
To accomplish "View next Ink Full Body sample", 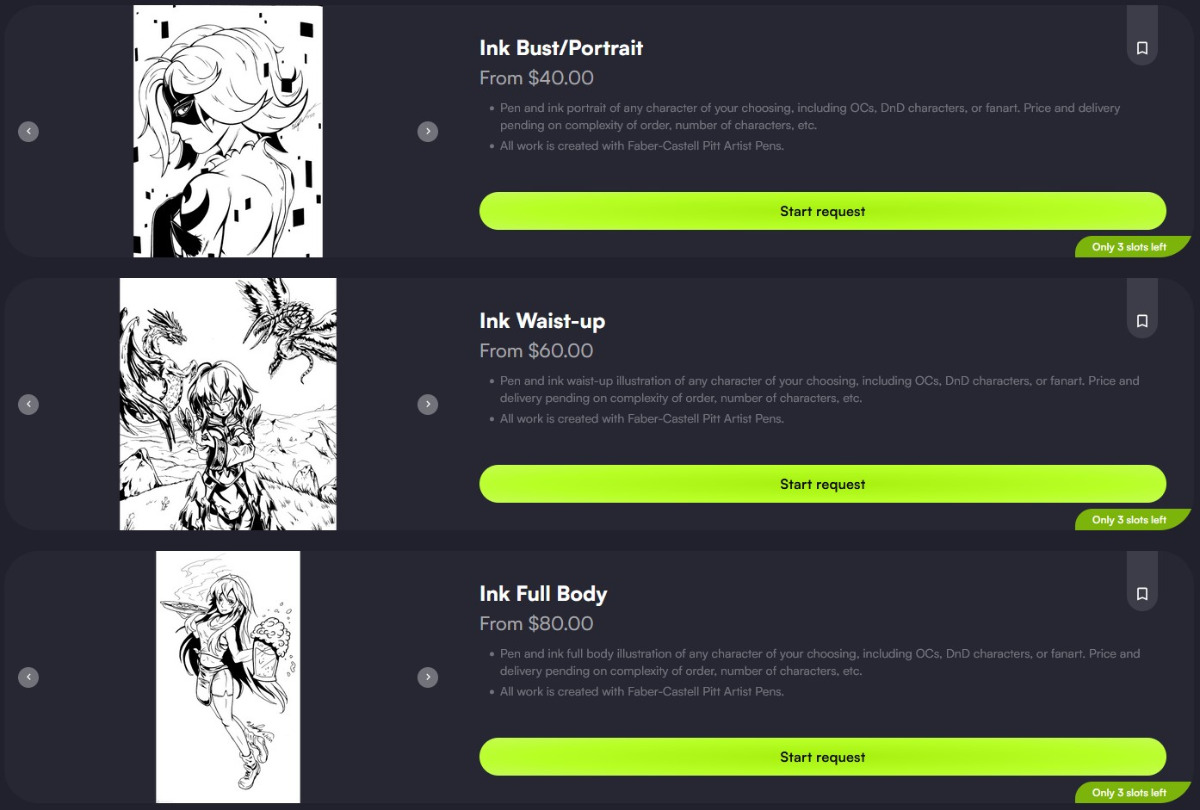I will (428, 677).
